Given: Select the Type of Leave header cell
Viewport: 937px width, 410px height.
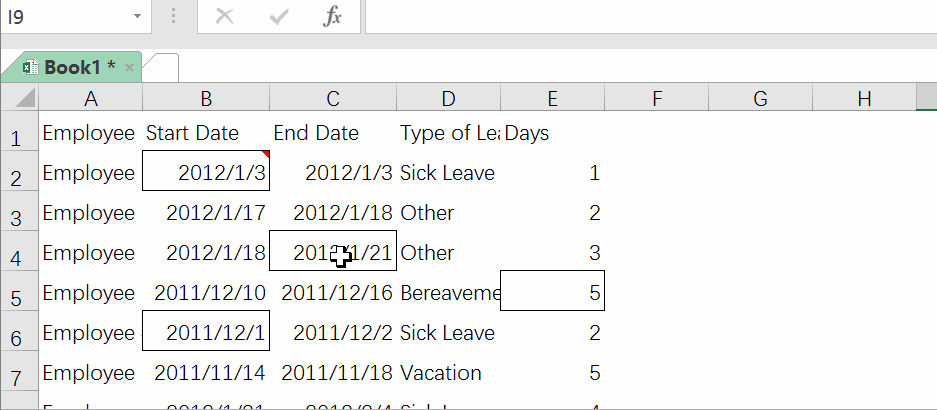Looking at the screenshot, I should [448, 133].
